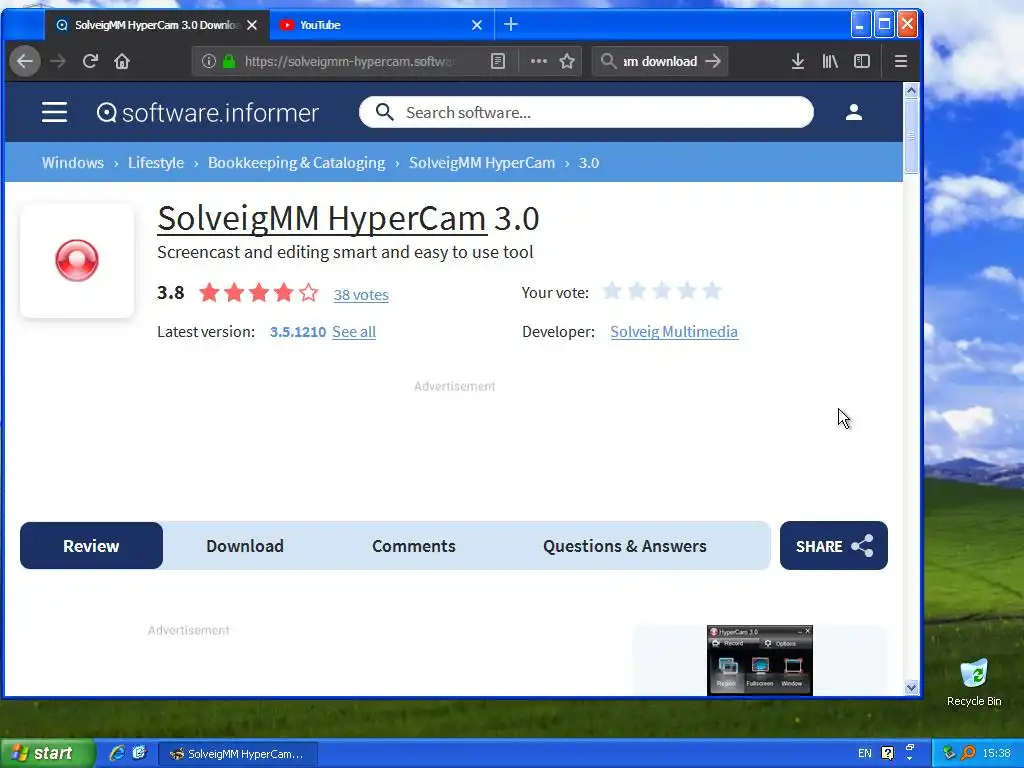Click SolveigMM HyperCam taskbar button

238,754
